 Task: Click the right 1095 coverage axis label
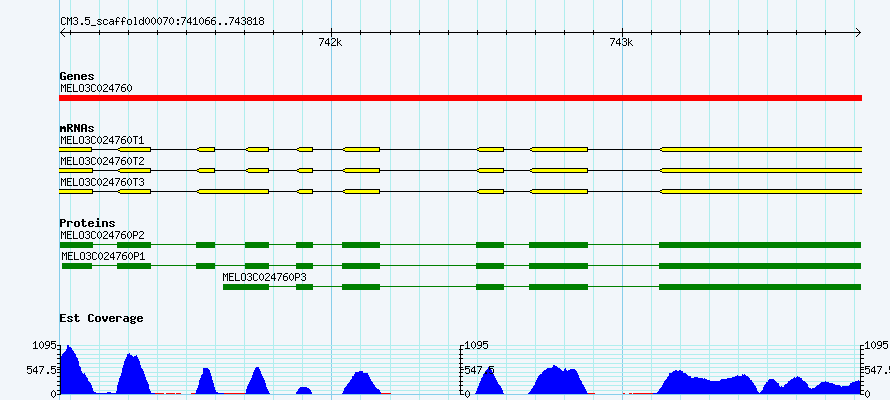pos(876,345)
